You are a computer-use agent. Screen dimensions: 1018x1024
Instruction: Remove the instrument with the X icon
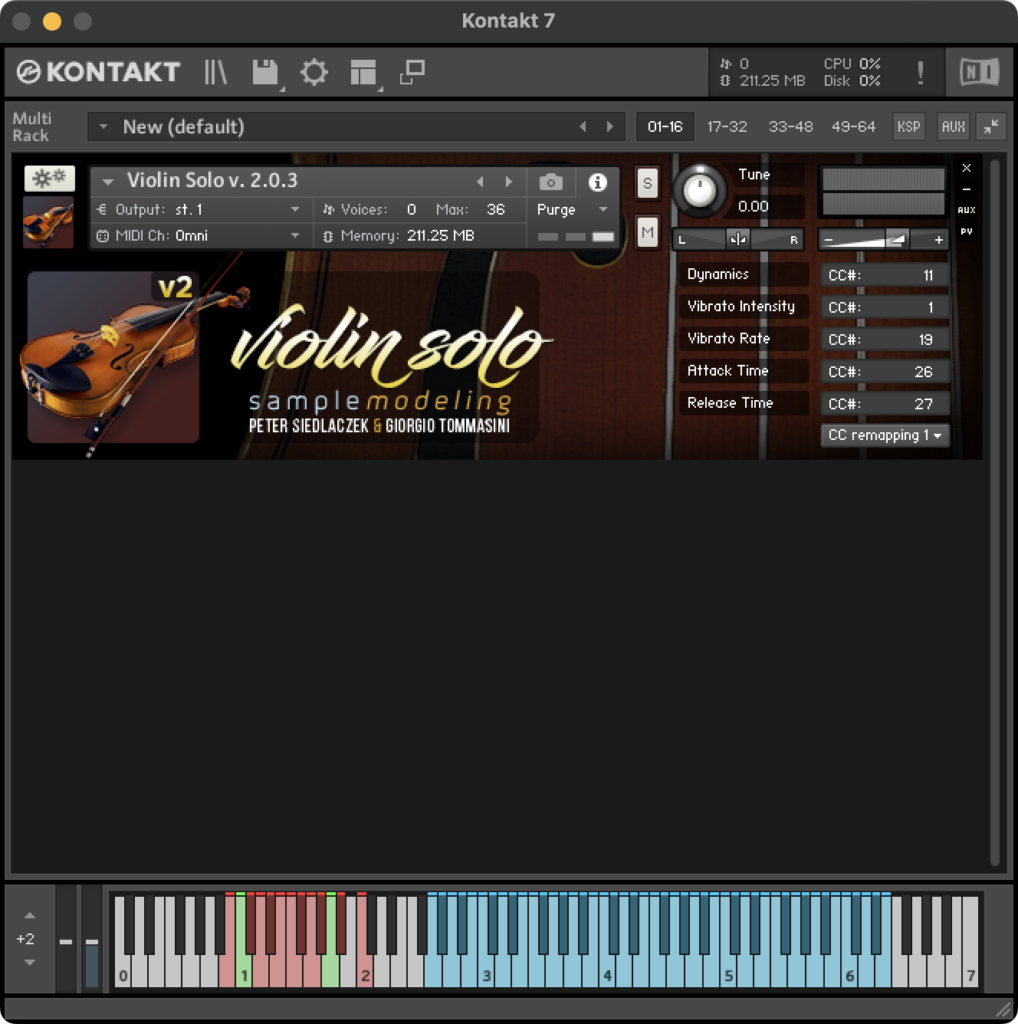click(x=966, y=168)
